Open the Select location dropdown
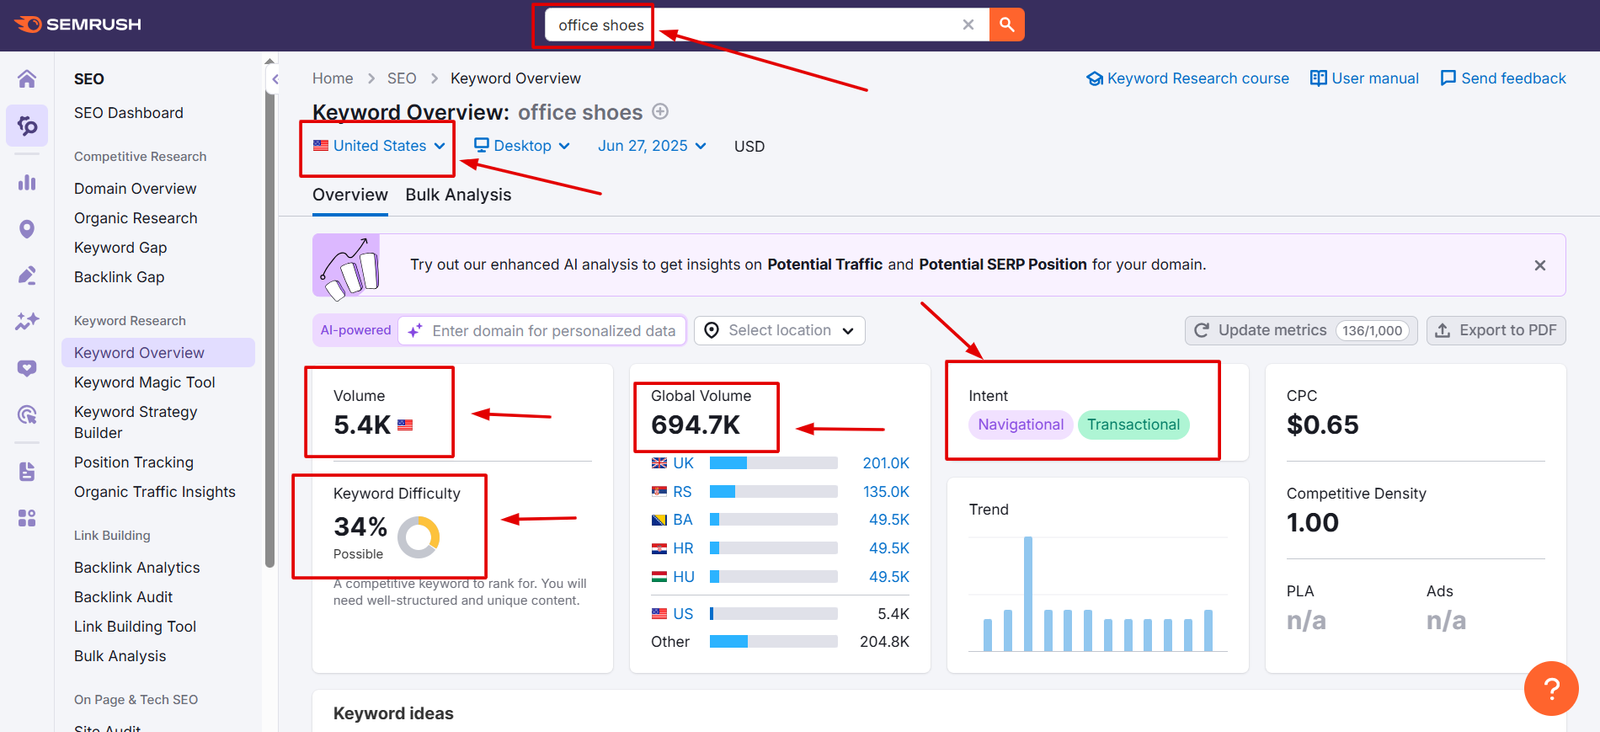 pos(780,330)
